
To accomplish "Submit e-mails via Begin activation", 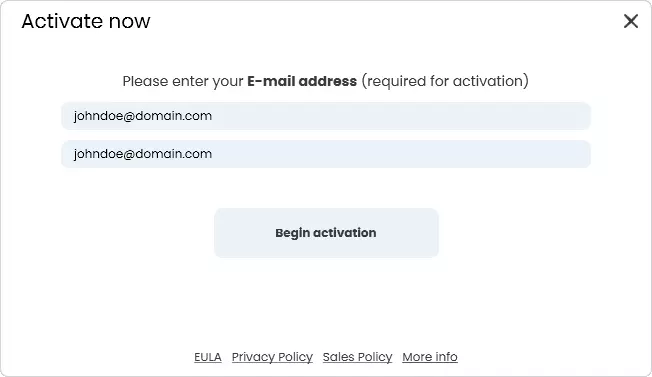I will coord(326,233).
